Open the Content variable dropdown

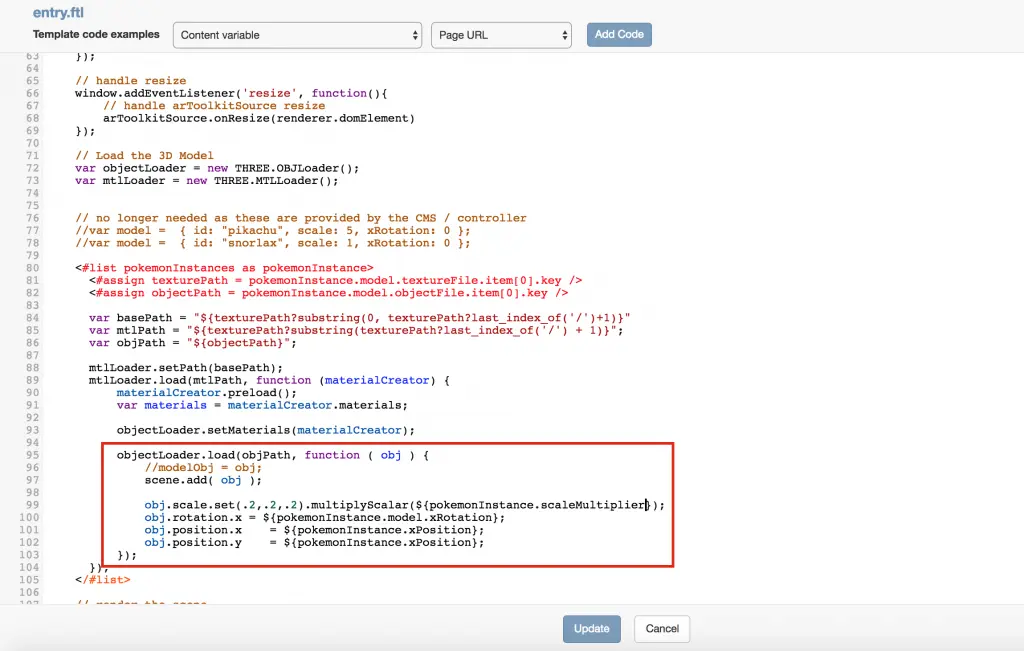click(x=297, y=35)
